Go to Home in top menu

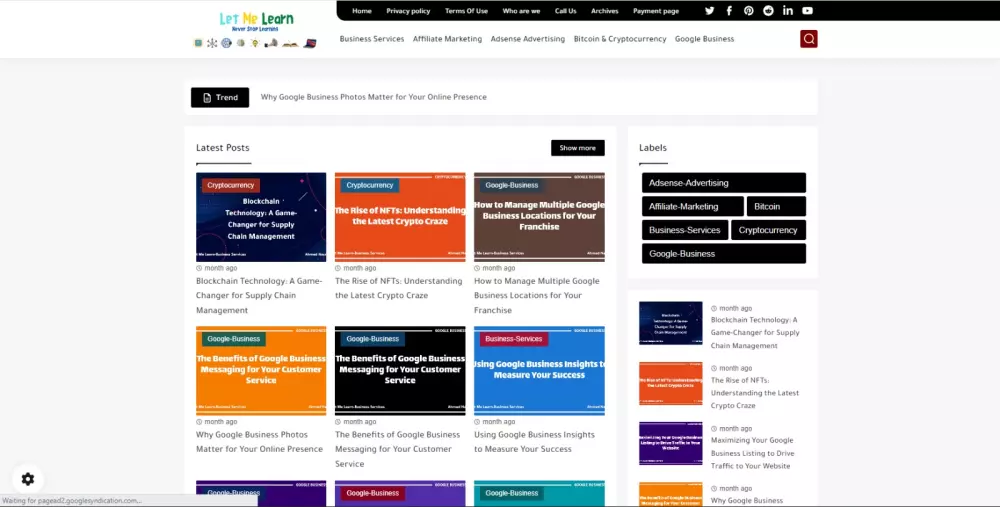(362, 11)
